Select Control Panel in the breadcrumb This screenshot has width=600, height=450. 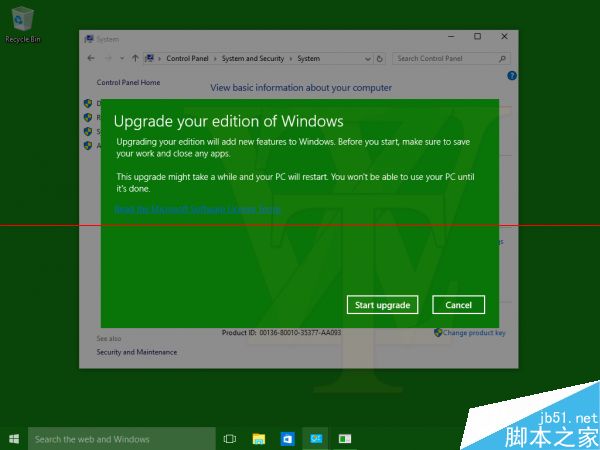(187, 59)
